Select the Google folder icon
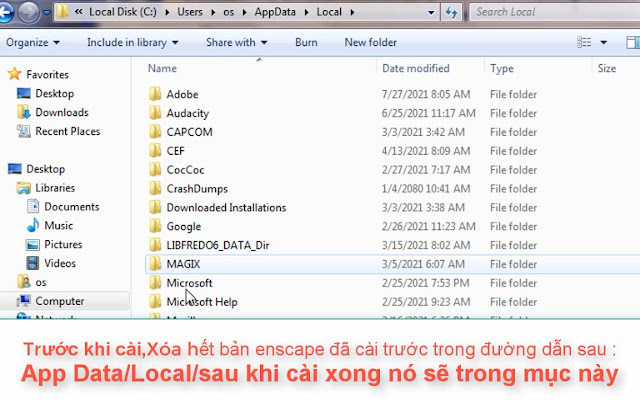This screenshot has height=400, width=640. 155,226
